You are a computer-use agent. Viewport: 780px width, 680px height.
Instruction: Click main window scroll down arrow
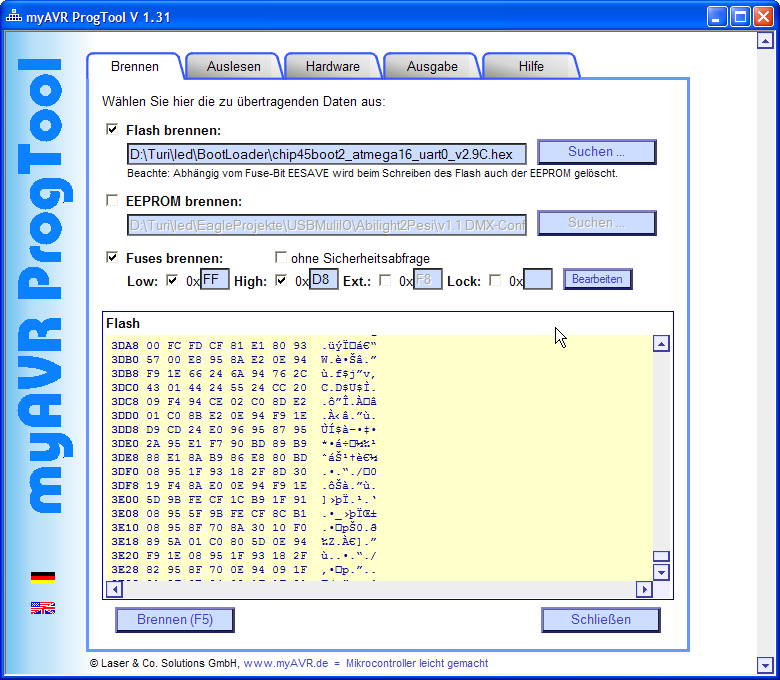point(765,665)
